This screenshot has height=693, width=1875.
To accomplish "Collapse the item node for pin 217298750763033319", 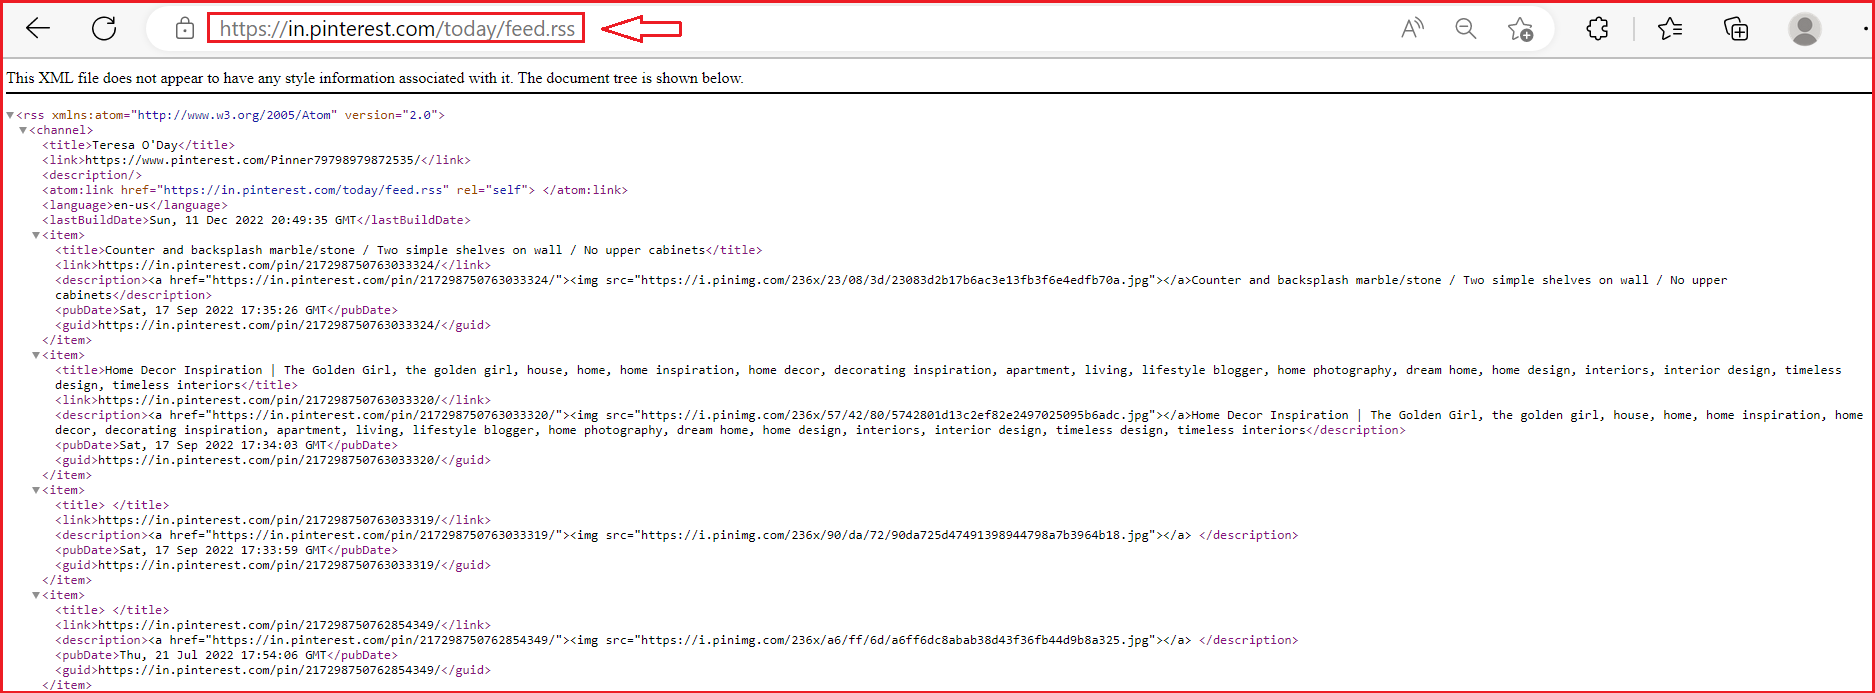I will point(36,491).
